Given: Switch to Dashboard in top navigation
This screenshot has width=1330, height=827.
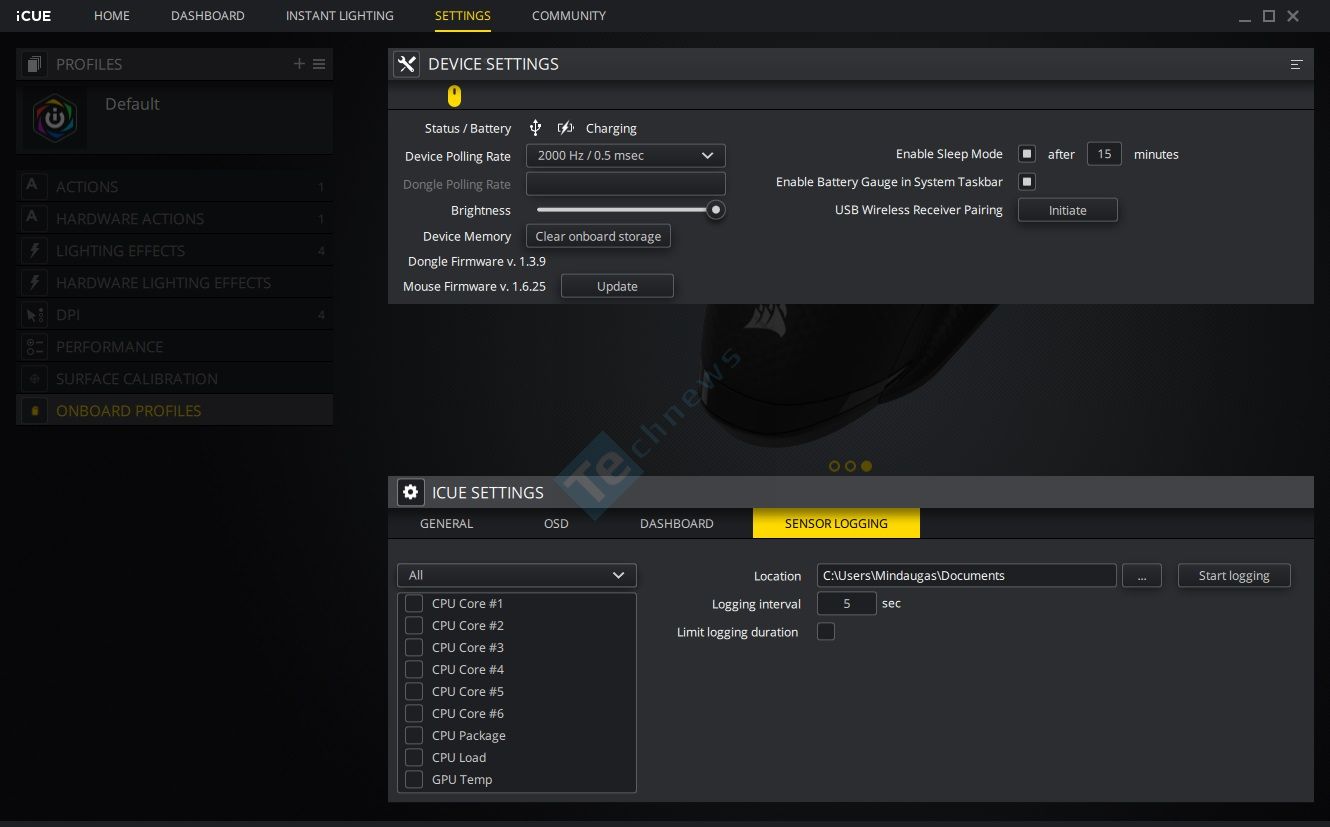Looking at the screenshot, I should point(207,16).
